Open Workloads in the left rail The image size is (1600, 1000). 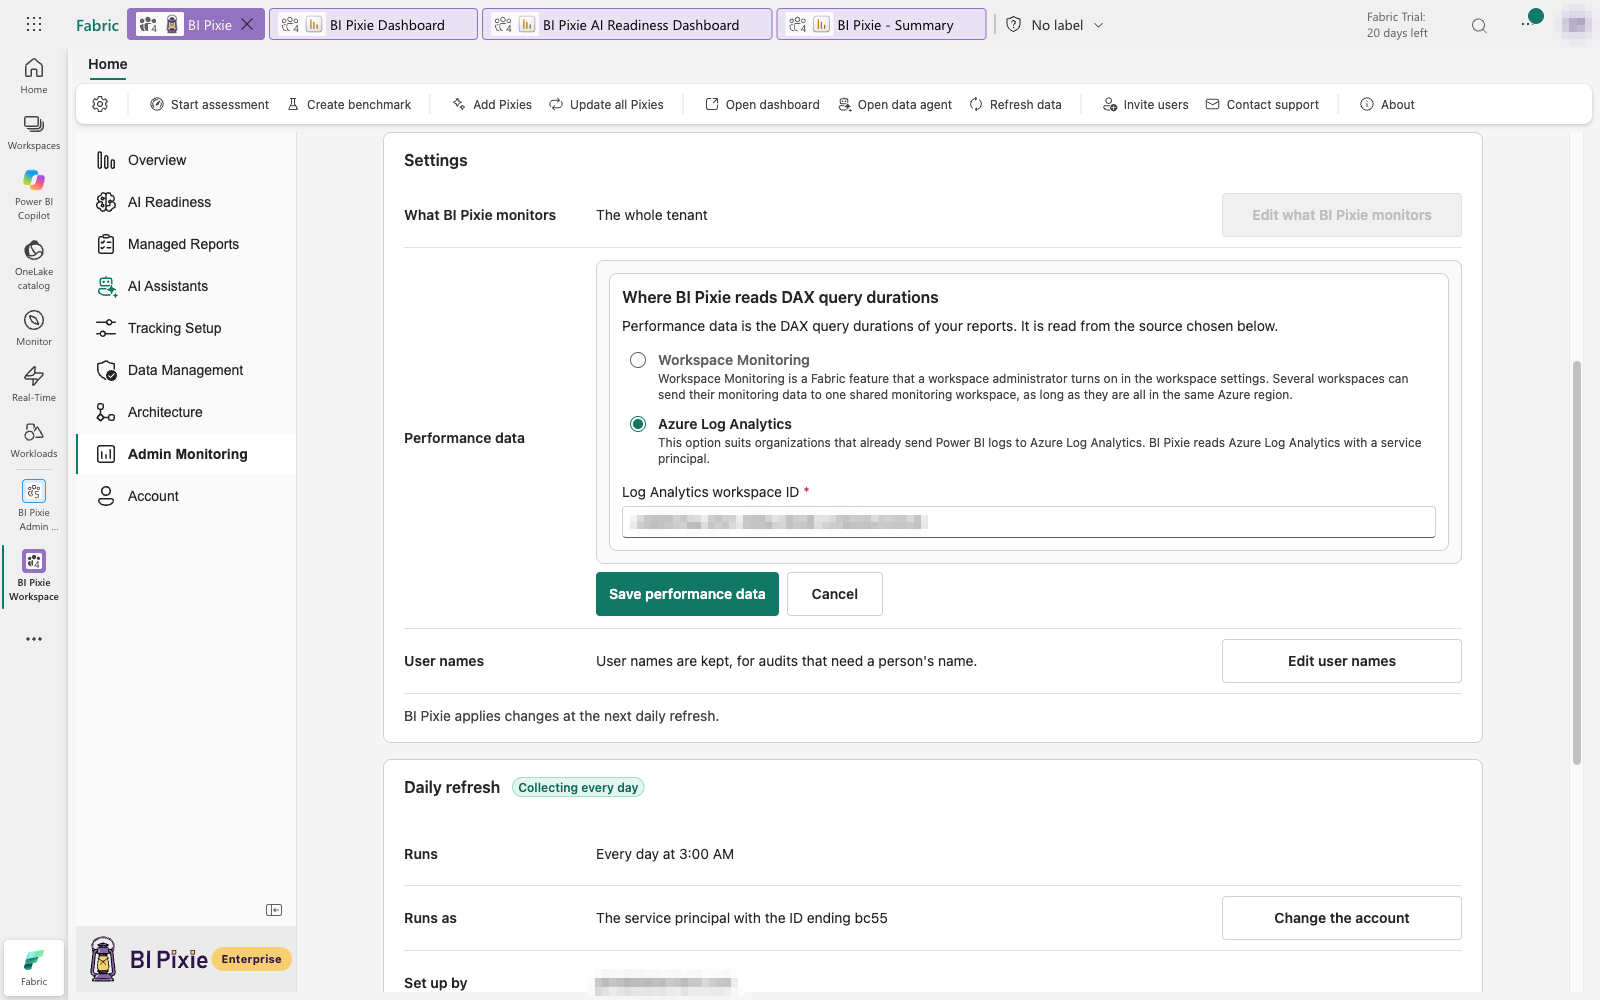click(34, 440)
